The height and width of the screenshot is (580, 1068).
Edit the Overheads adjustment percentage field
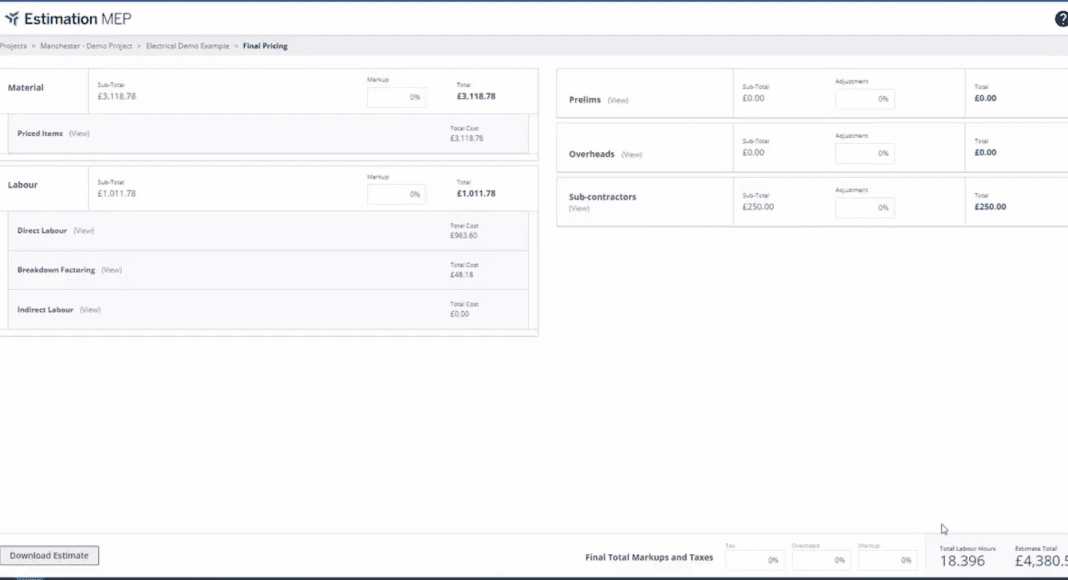click(x=865, y=154)
